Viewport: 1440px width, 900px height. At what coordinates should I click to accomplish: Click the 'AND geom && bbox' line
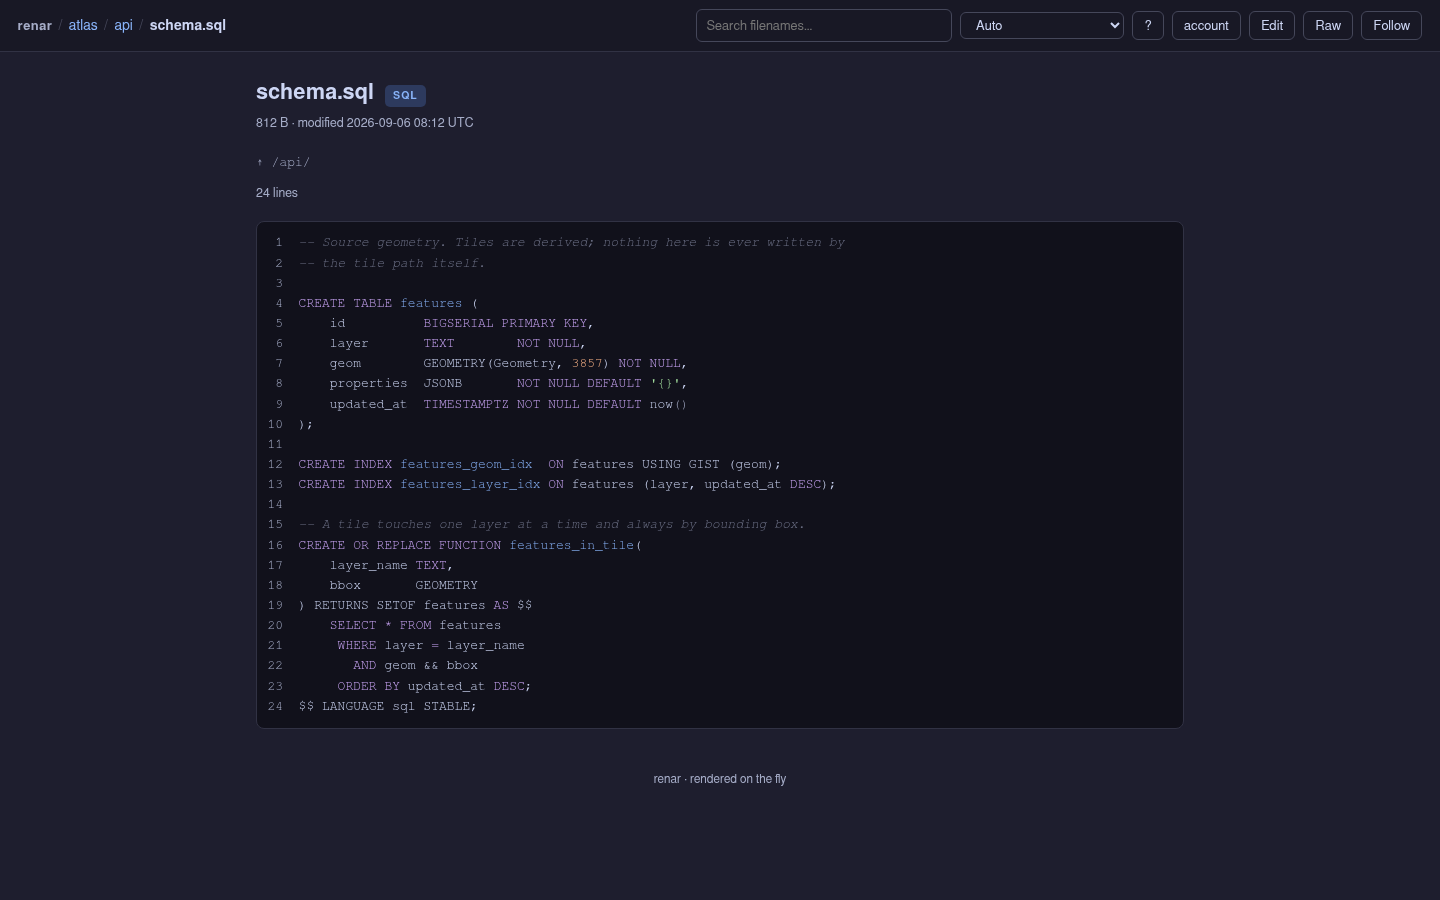click(415, 665)
